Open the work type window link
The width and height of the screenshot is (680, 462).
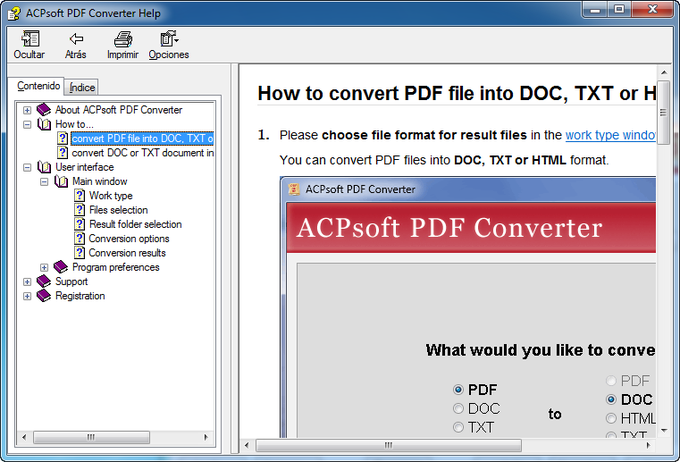tap(610, 135)
